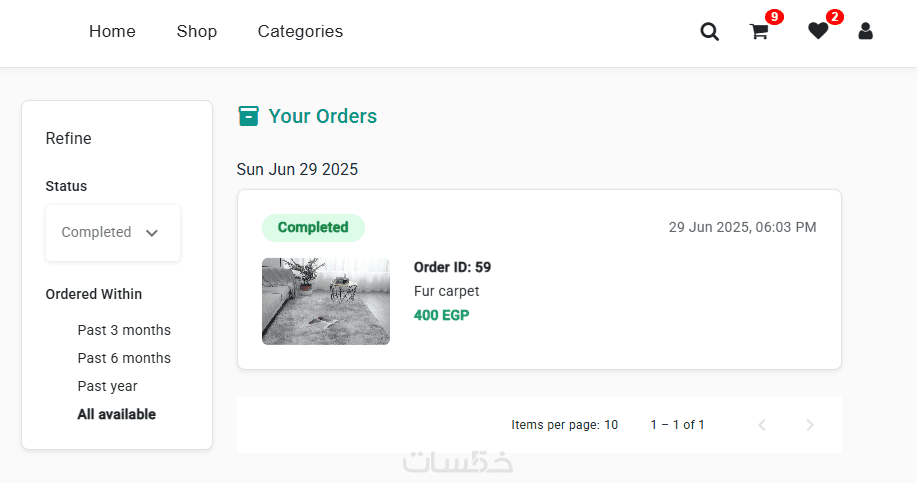
Task: Open the wishlist heart icon
Action: (818, 32)
